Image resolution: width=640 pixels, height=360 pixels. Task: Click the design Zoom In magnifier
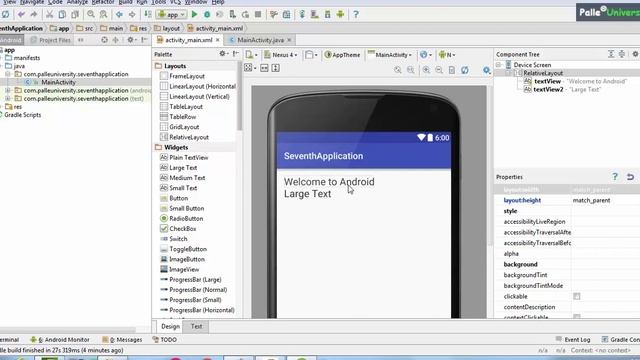(x=426, y=70)
